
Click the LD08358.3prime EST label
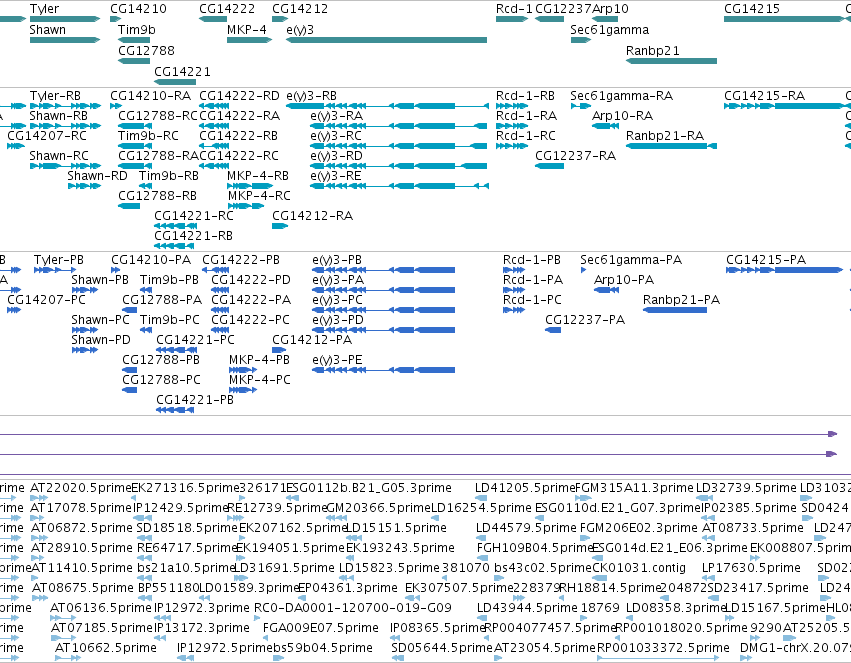[676, 608]
